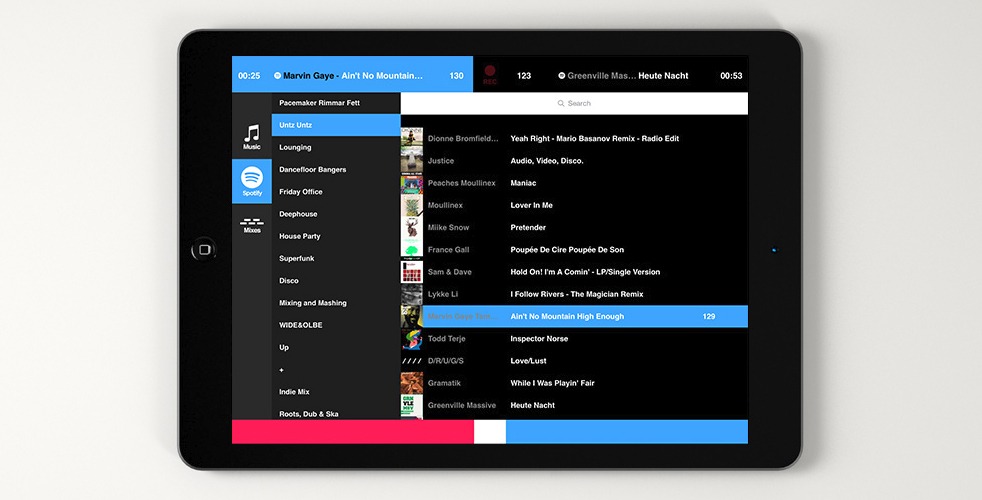Click the right deck Greenville Mas… title

(x=628, y=76)
